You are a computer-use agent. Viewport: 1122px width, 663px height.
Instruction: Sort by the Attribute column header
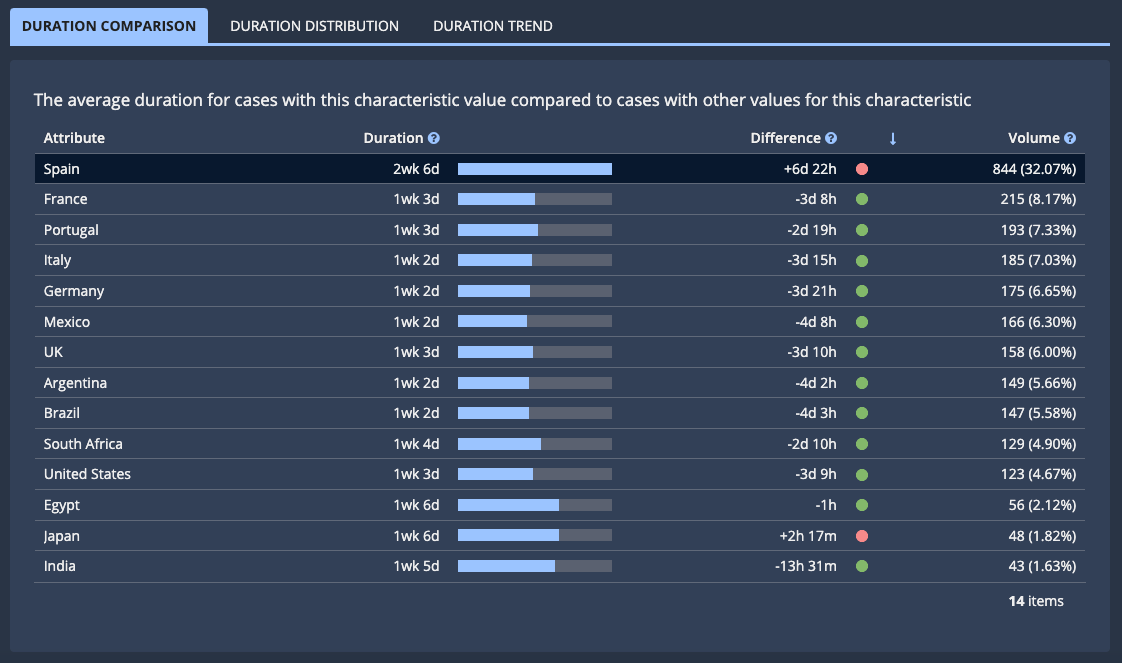[74, 138]
